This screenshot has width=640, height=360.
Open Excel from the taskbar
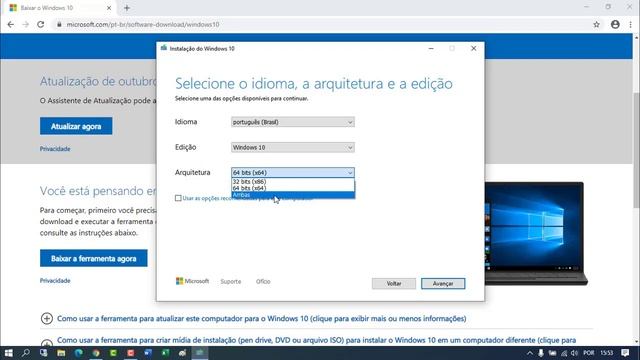pos(165,353)
